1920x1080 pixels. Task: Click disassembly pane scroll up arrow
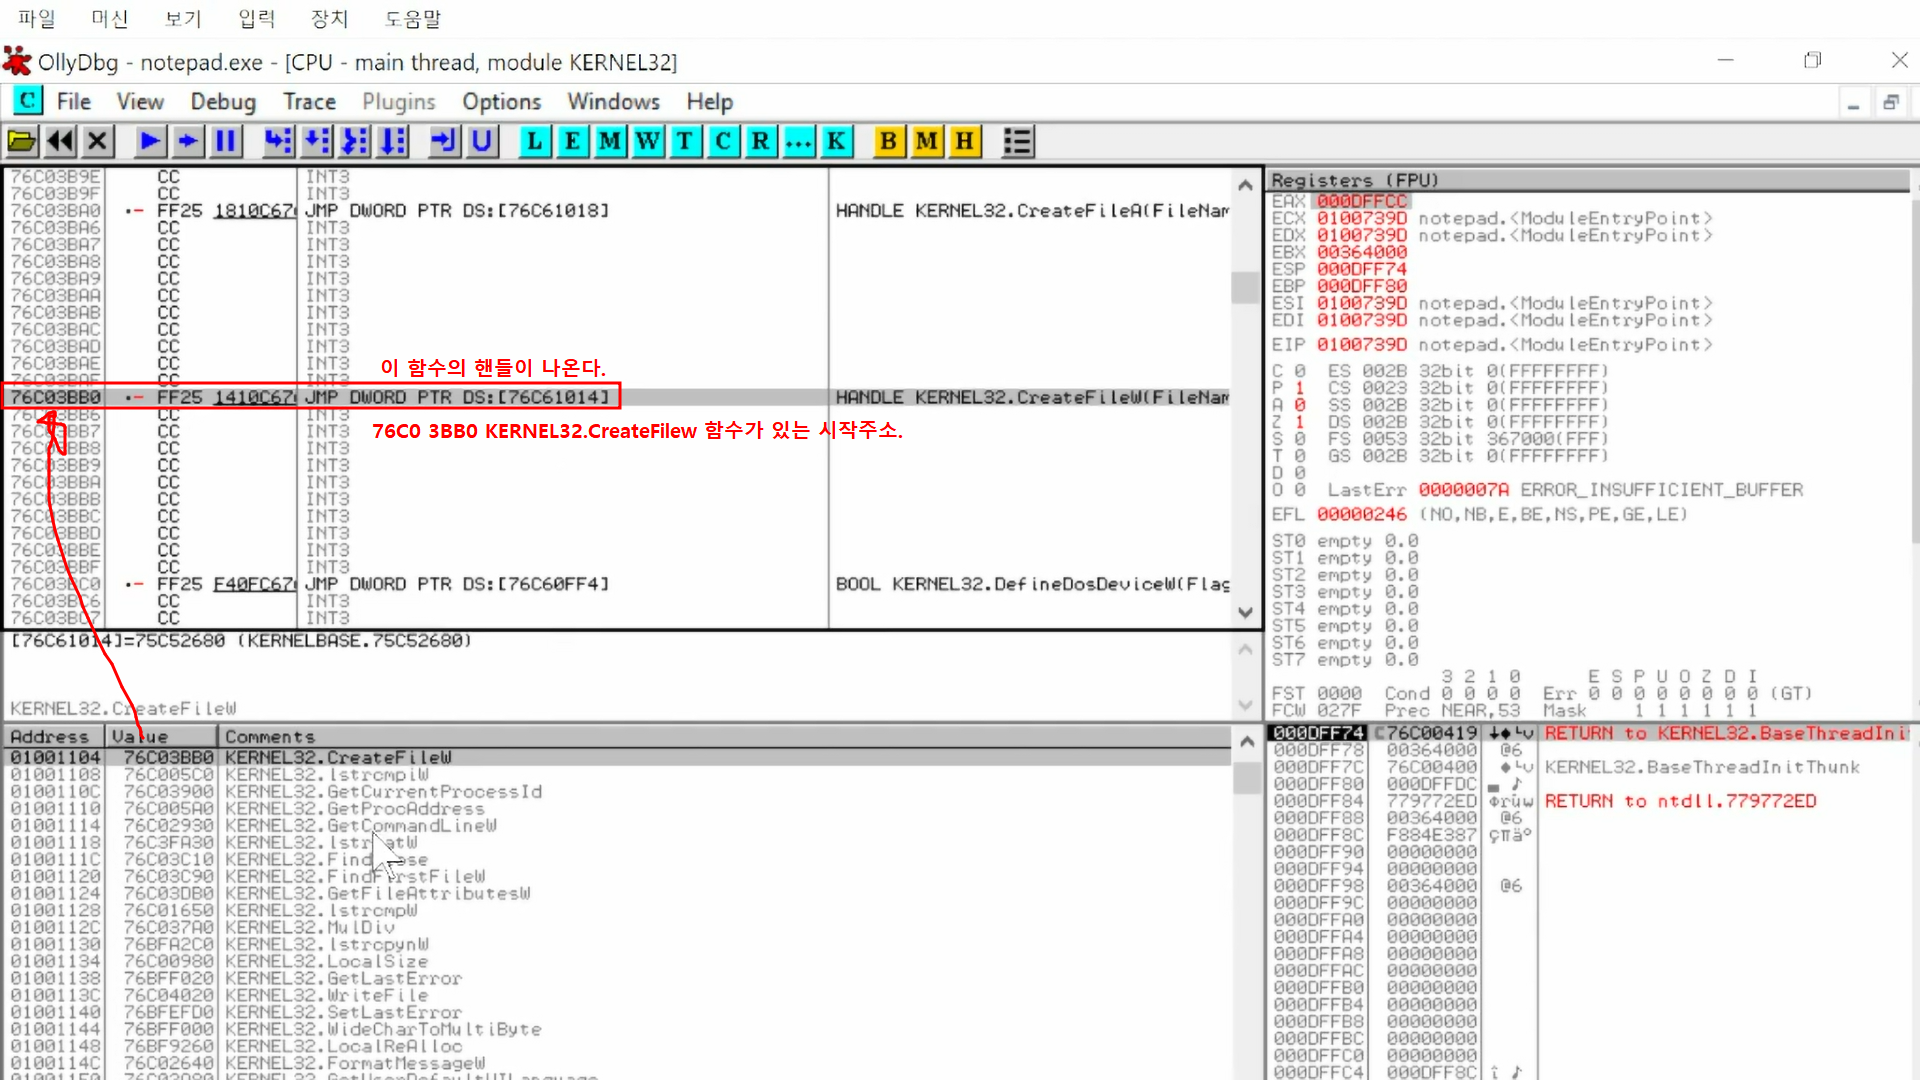pos(1245,185)
